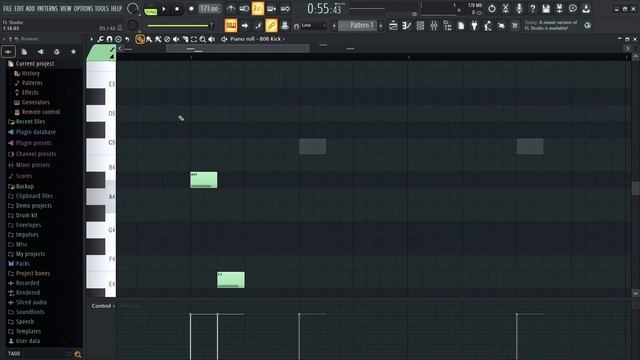
Task: Open the playlist view icon
Action: [x=393, y=26]
